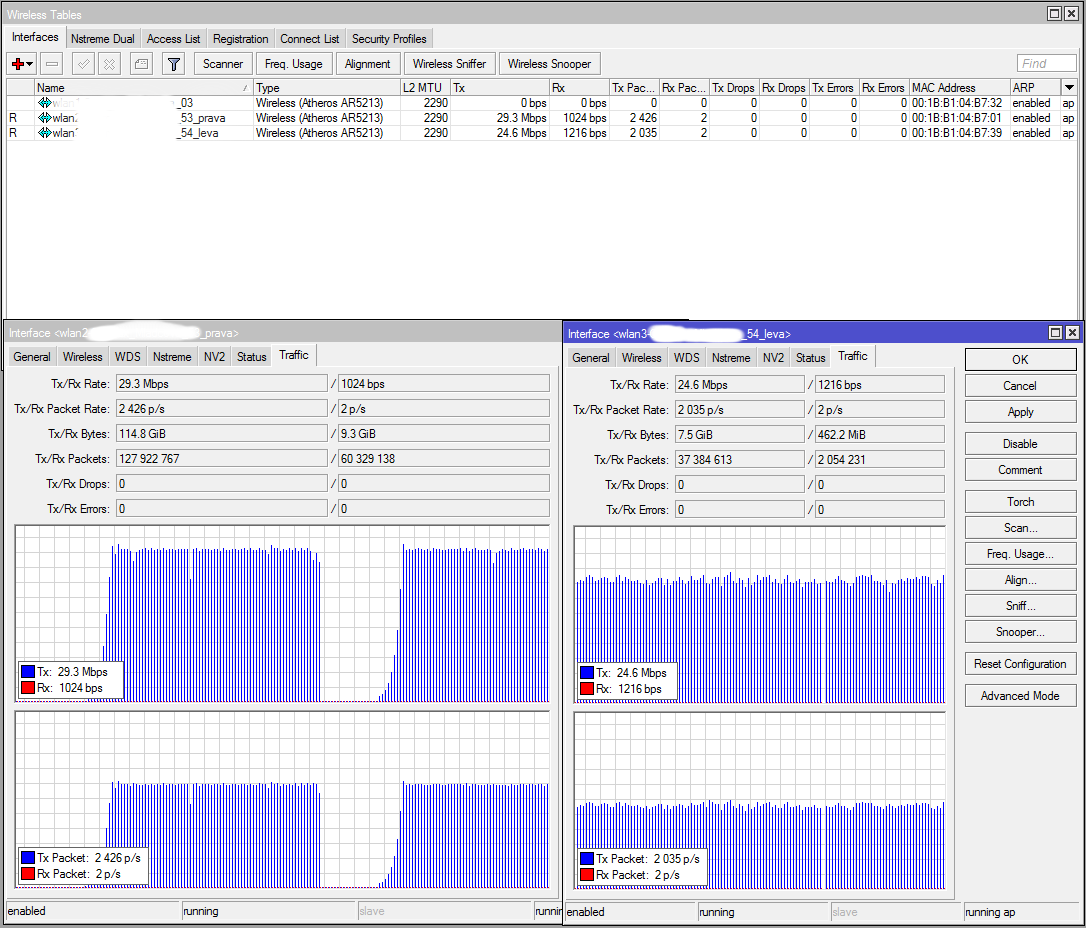This screenshot has width=1086, height=928.
Task: Select the Interfaces tab
Action: pos(35,37)
